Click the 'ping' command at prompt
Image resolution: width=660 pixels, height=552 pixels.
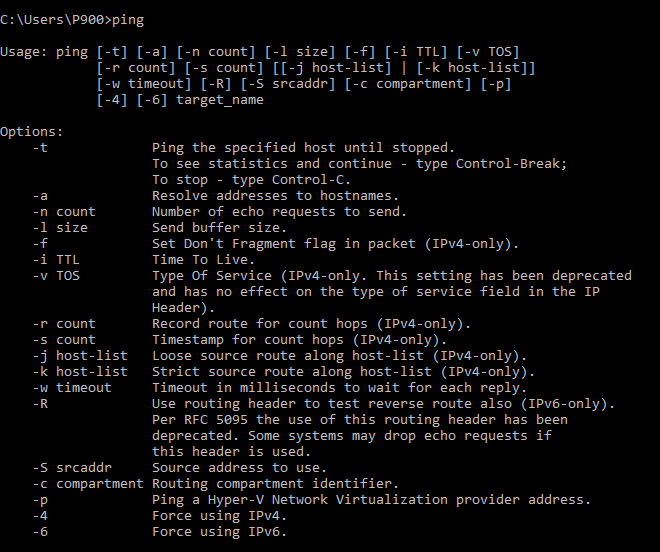point(128,20)
